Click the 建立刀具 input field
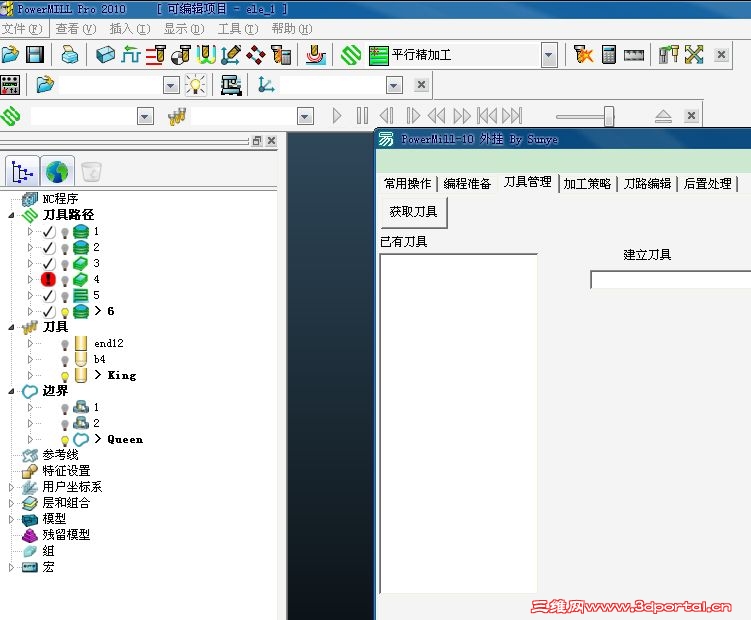The width and height of the screenshot is (751, 620). (671, 279)
